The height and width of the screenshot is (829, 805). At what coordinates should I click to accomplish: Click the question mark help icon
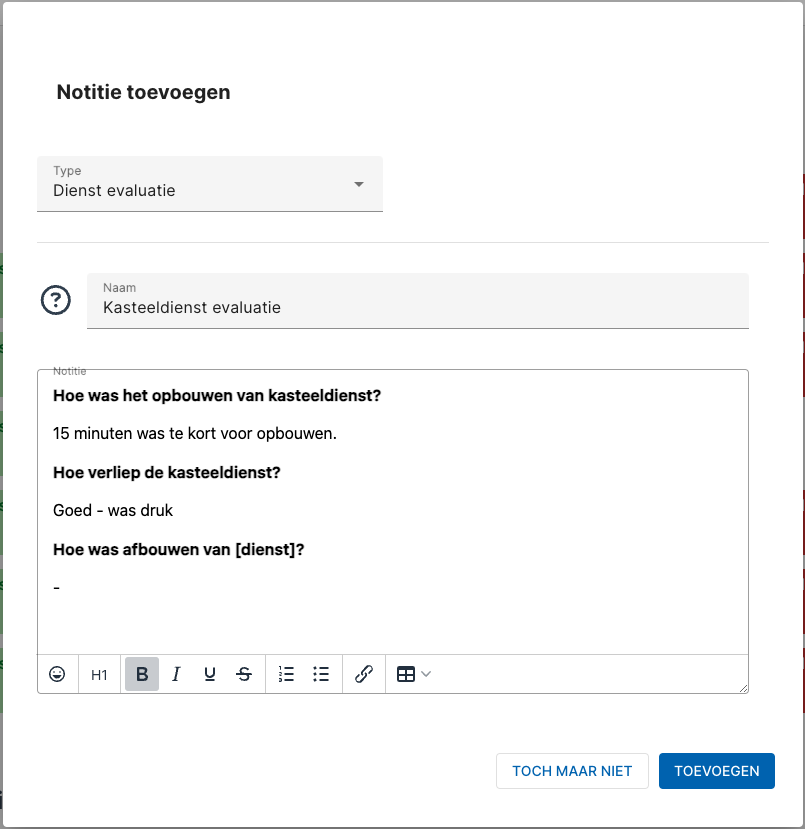pyautogui.click(x=56, y=300)
